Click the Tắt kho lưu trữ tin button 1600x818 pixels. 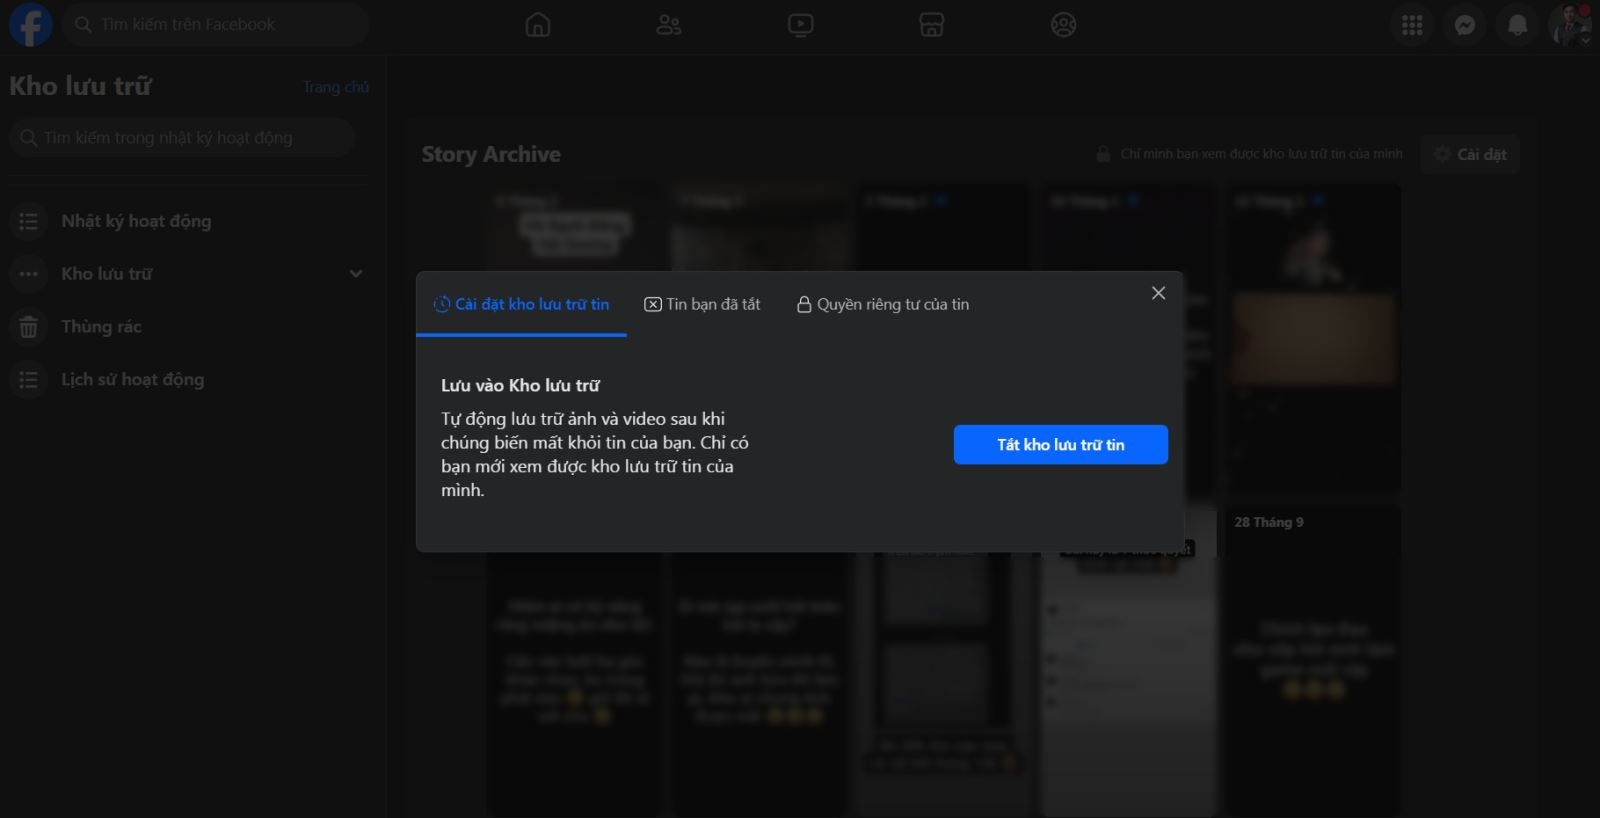click(x=1061, y=445)
